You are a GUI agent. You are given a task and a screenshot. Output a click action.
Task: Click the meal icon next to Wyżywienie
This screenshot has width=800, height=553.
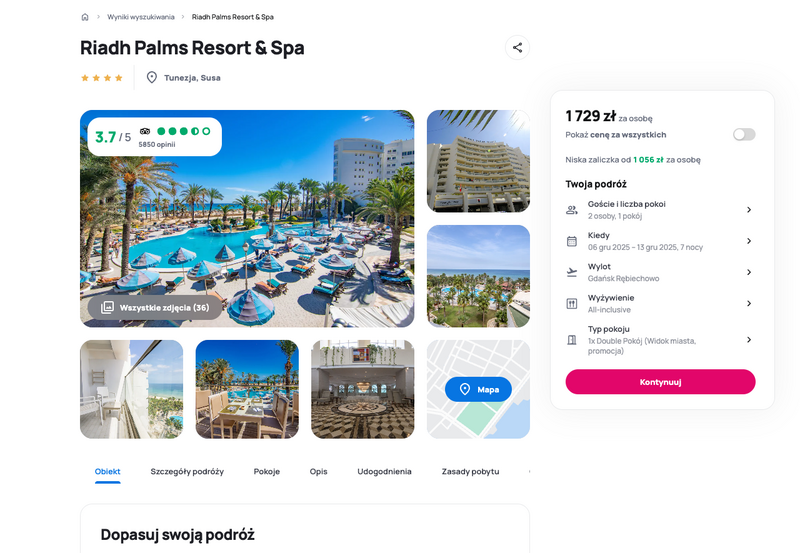tap(572, 304)
